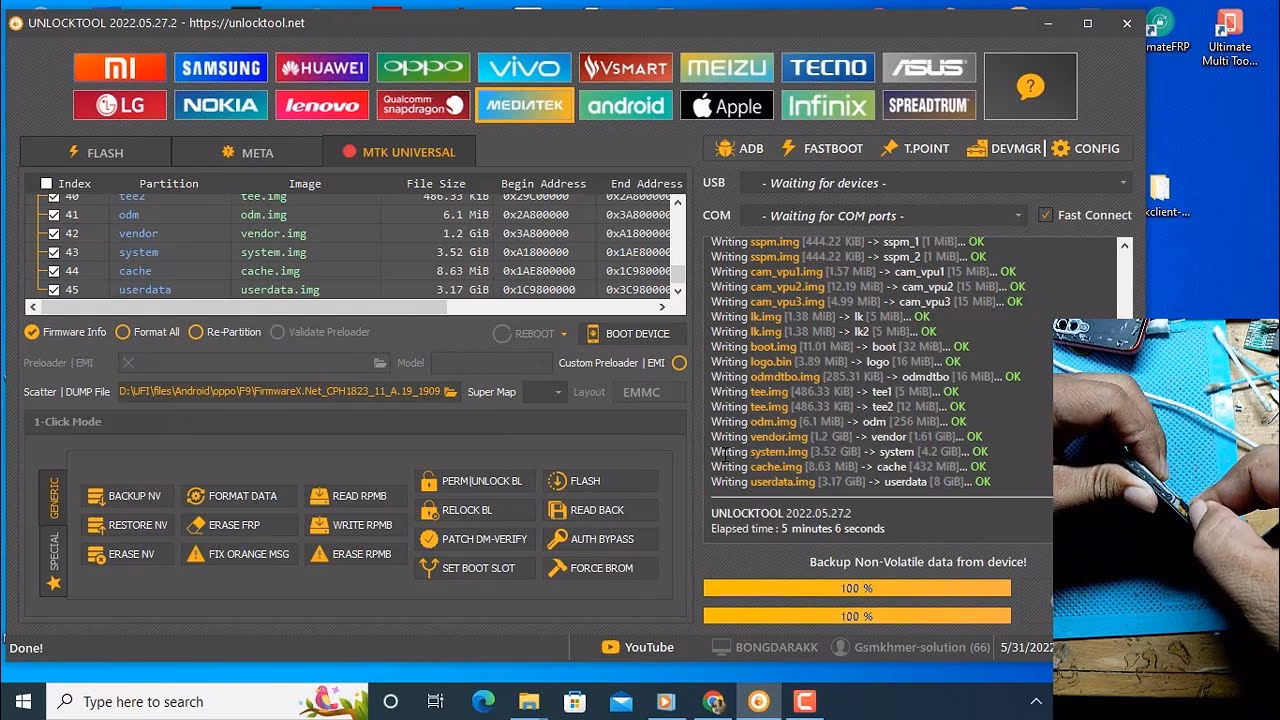The height and width of the screenshot is (720, 1280).
Task: Choose the Samsung brand tile
Action: 221,67
